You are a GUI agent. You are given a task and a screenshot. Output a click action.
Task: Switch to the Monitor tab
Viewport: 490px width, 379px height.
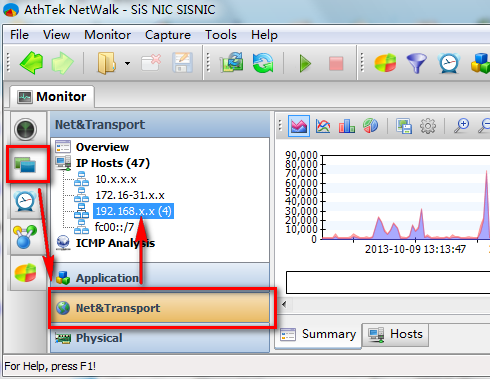(x=52, y=97)
